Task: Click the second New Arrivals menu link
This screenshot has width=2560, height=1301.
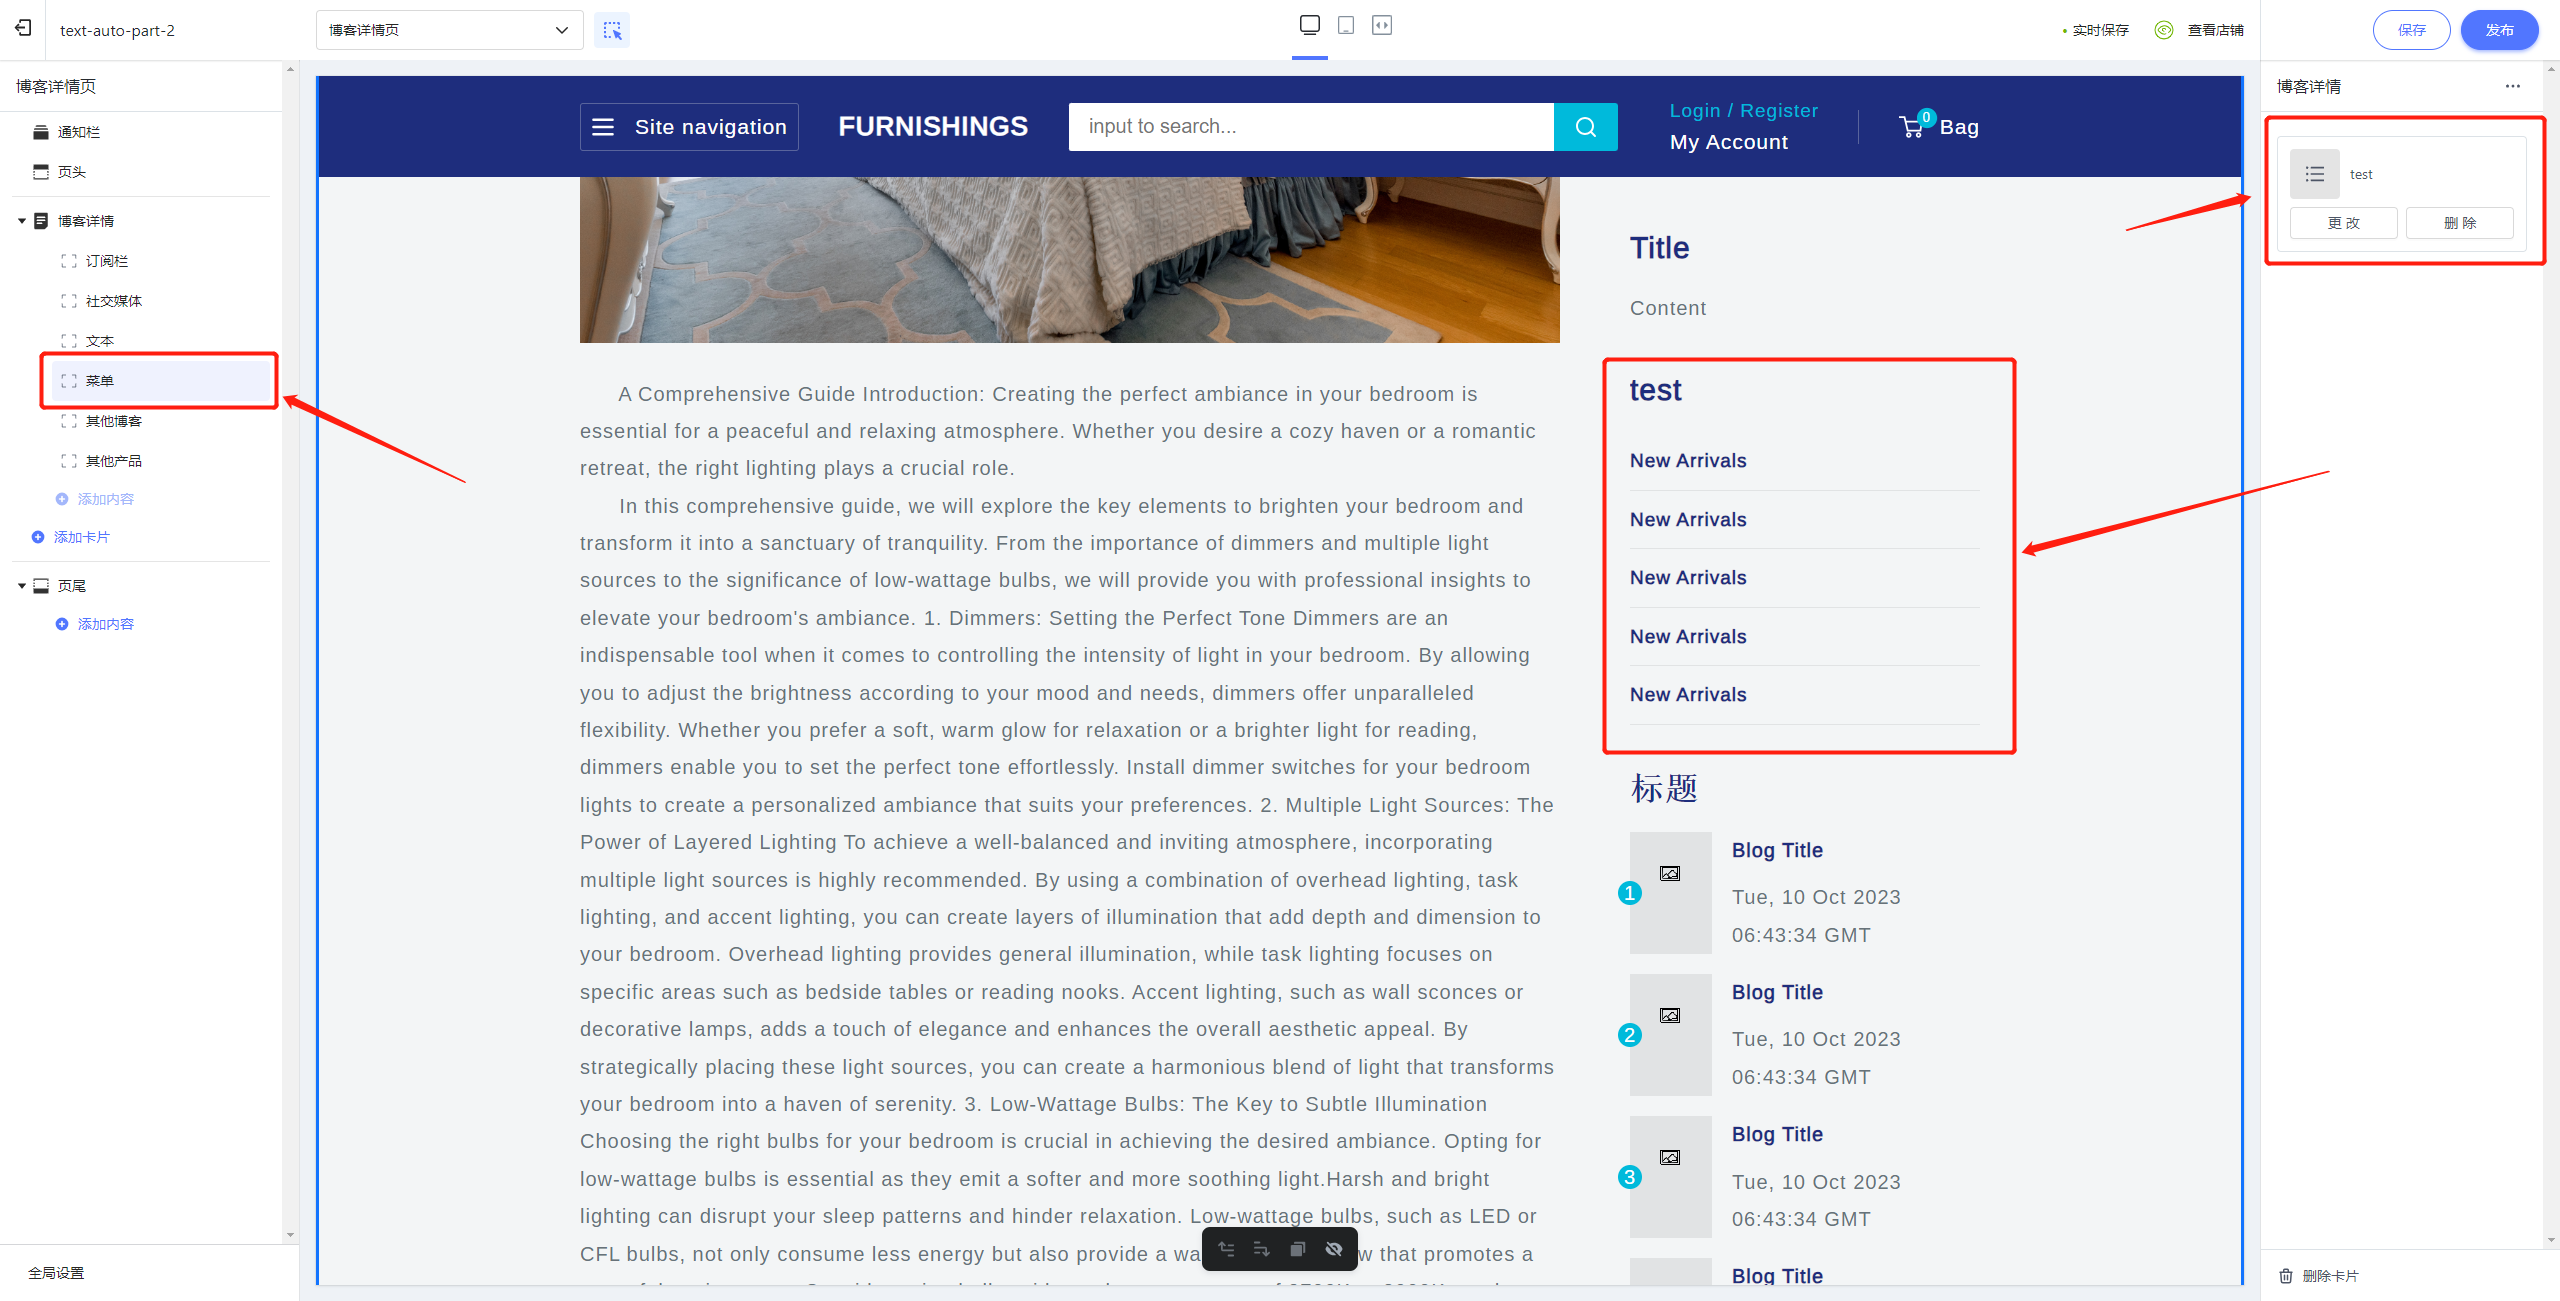Action: [x=1688, y=520]
